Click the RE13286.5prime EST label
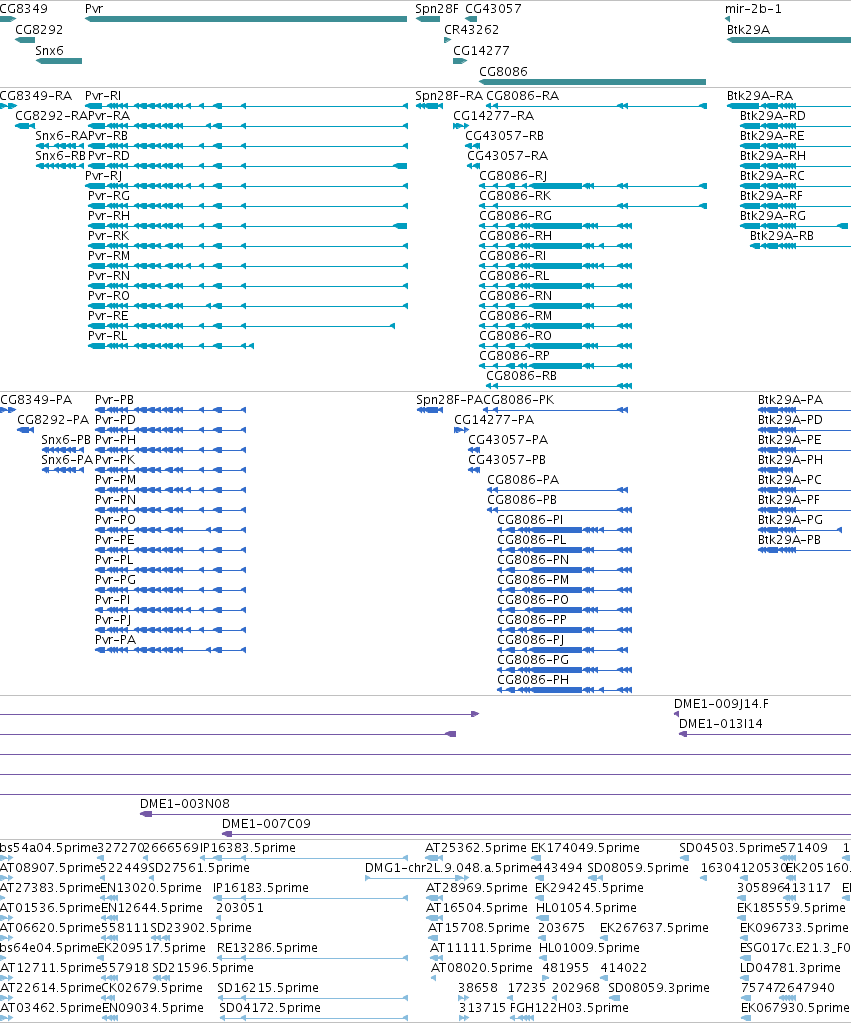 click(x=268, y=948)
